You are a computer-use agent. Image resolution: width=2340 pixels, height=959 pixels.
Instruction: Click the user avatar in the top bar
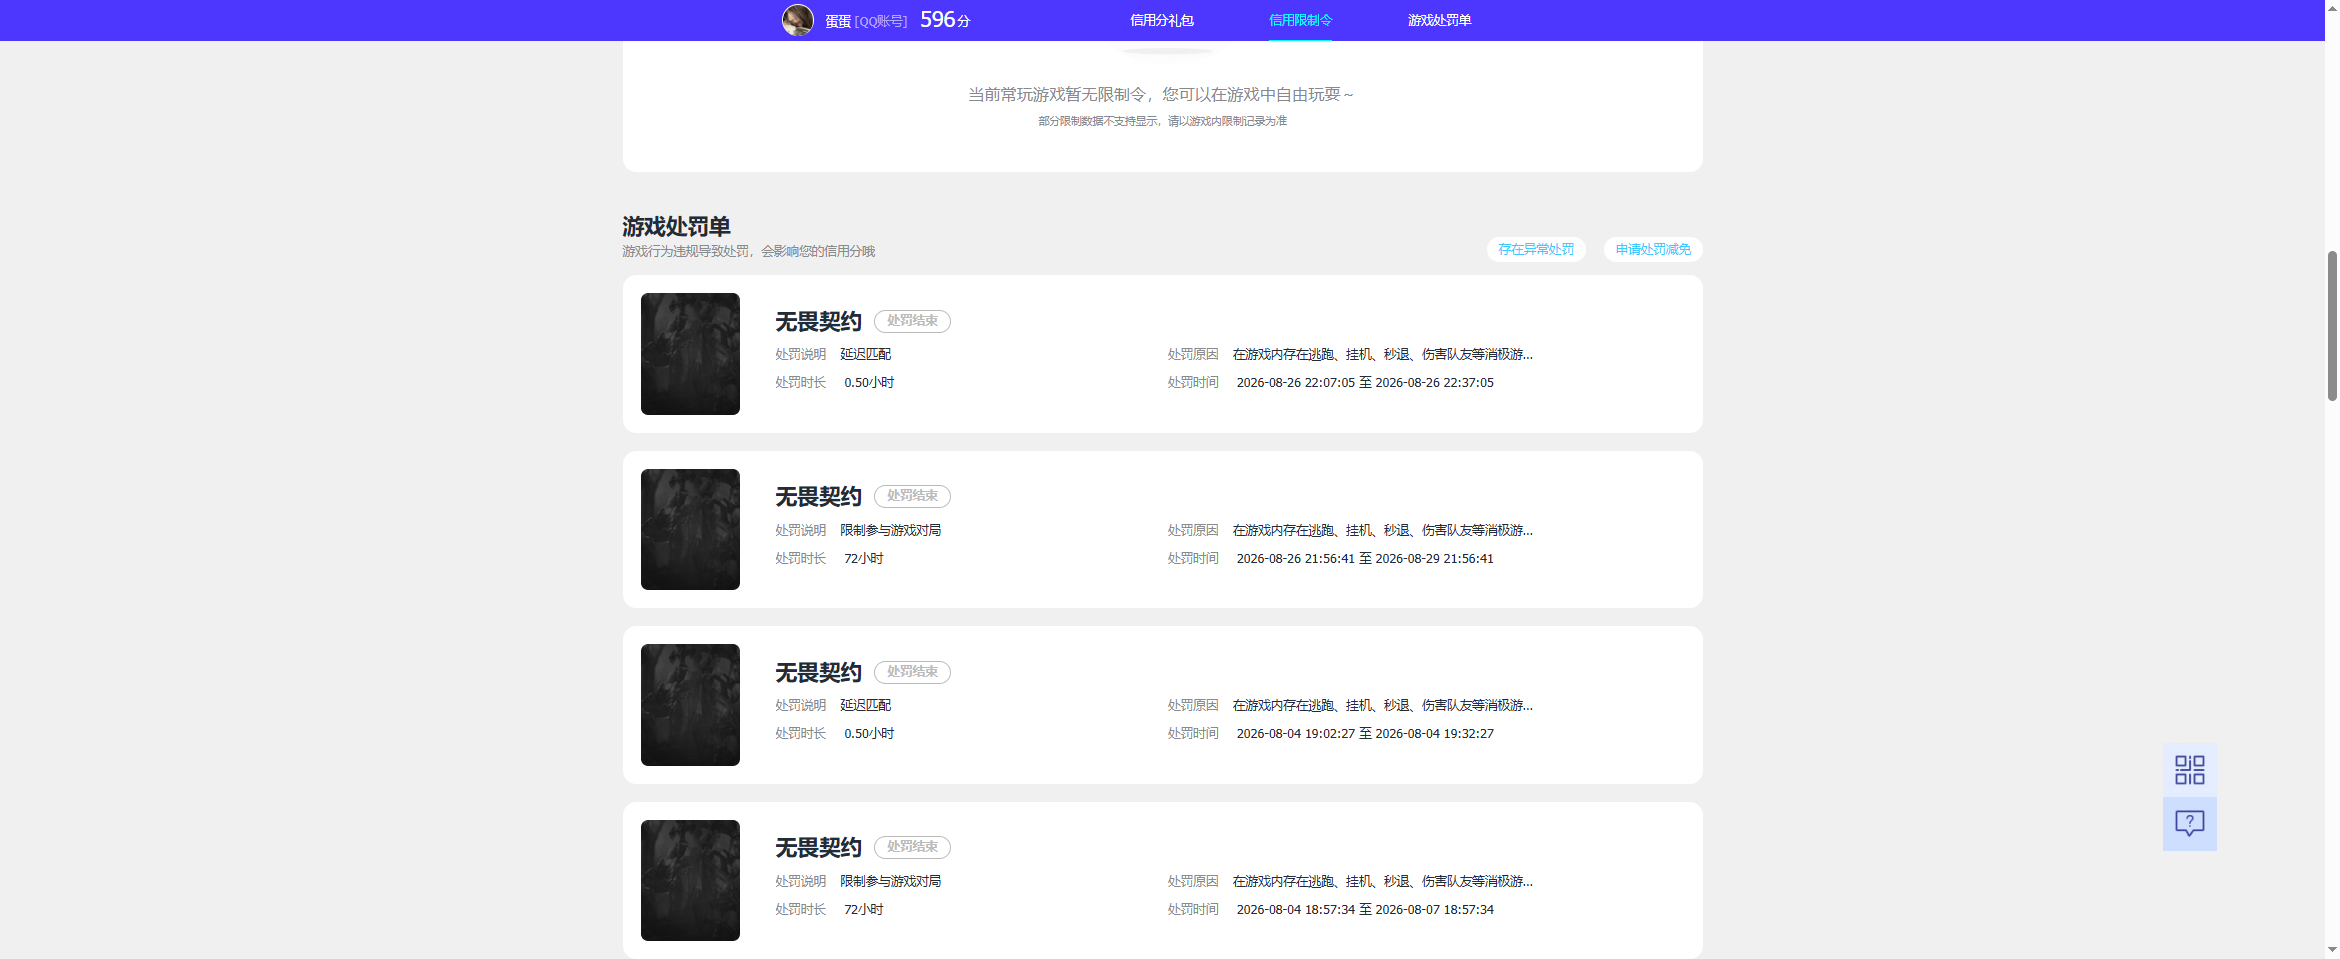click(797, 20)
